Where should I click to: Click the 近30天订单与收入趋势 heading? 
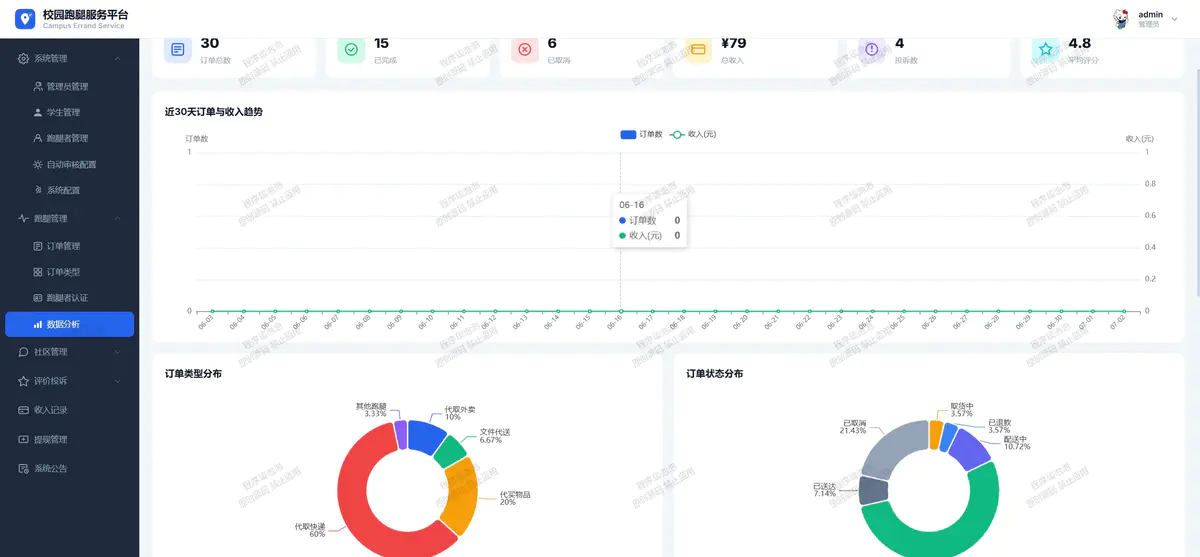coord(214,112)
